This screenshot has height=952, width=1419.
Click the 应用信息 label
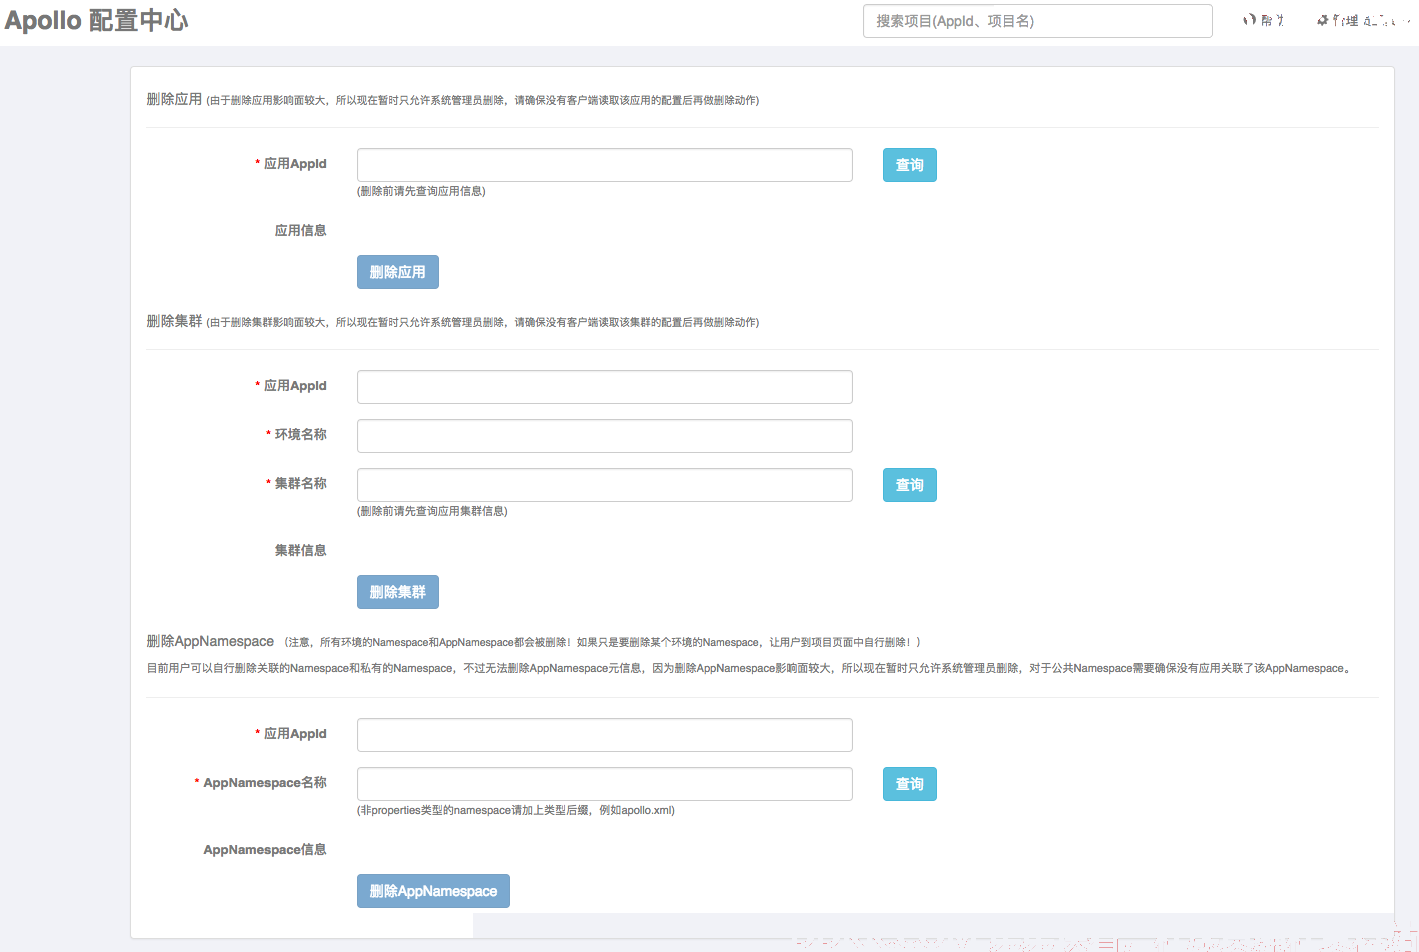point(300,230)
